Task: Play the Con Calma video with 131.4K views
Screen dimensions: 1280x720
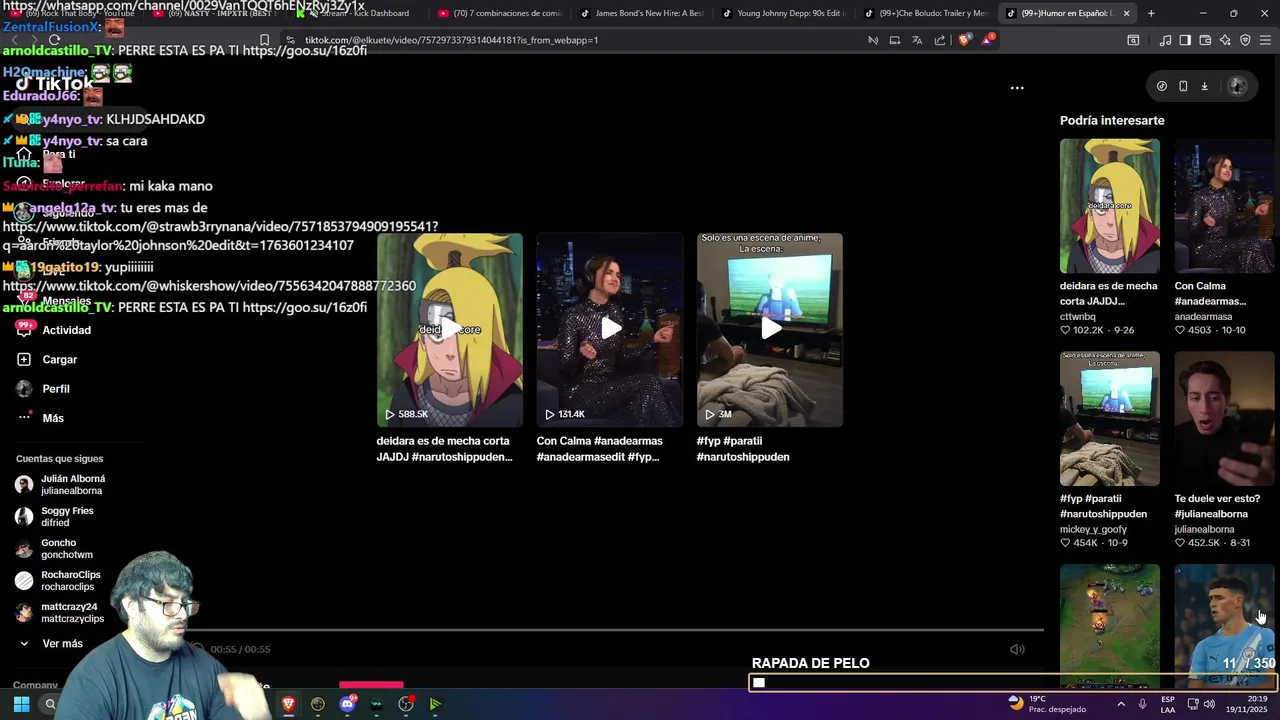Action: click(x=610, y=330)
